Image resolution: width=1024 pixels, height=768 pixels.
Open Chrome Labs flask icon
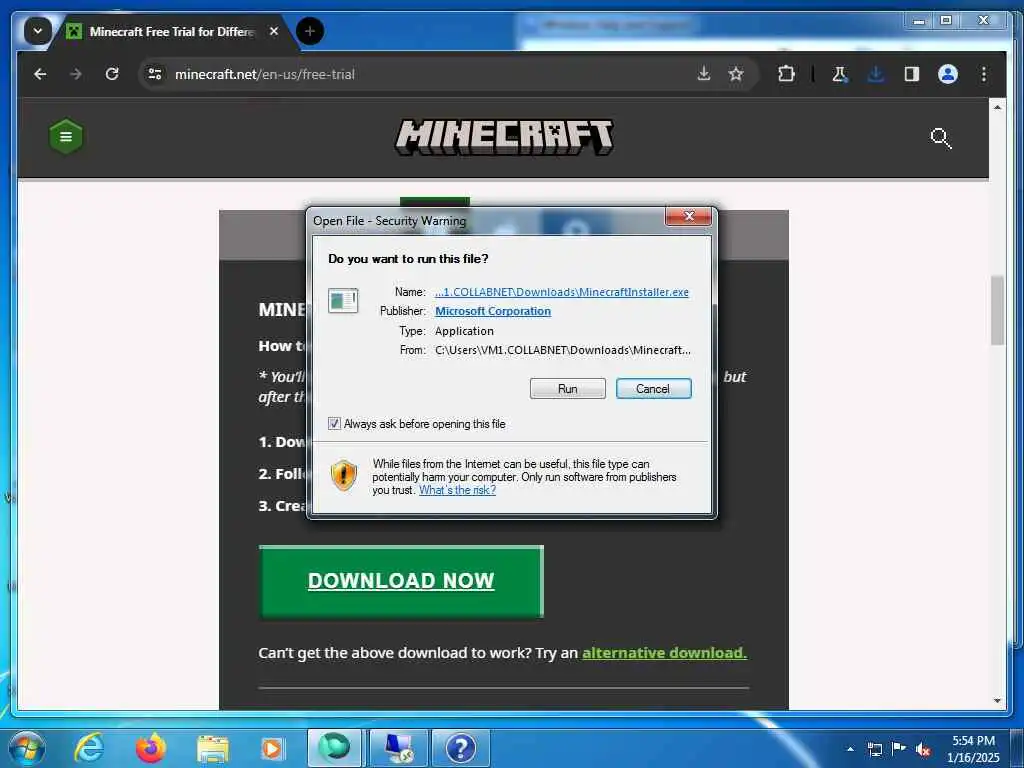(x=839, y=74)
